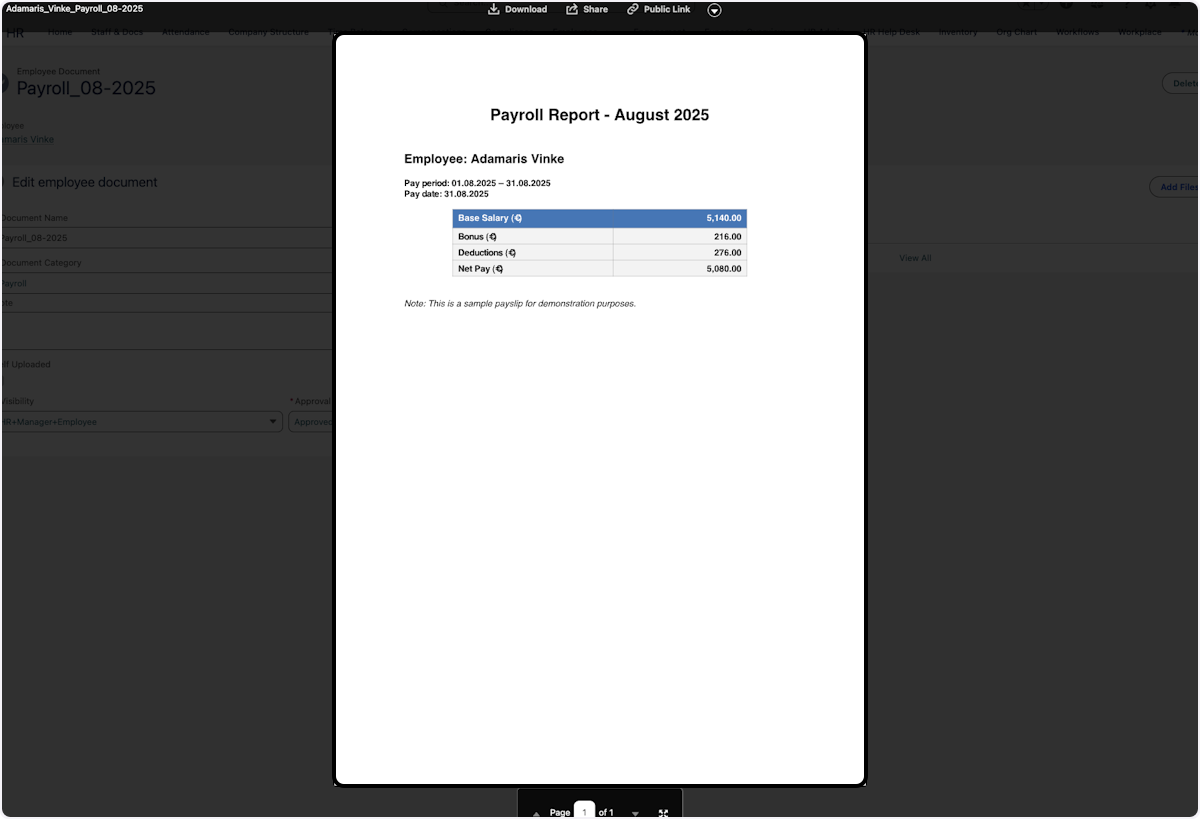Viewport: 1200px width, 819px height.
Task: Click the page number input box
Action: [x=585, y=811]
